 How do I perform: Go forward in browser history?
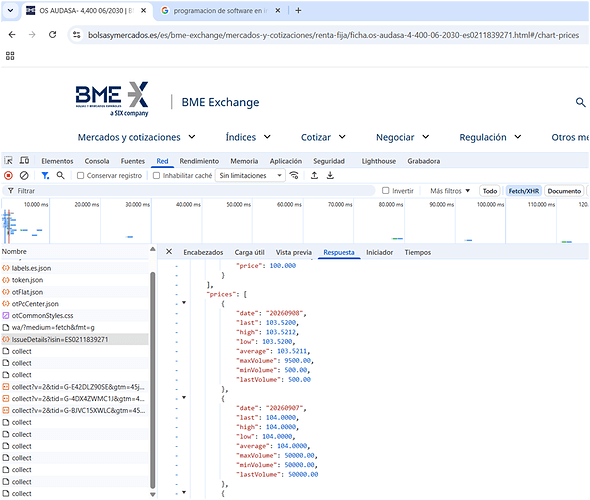click(x=32, y=35)
